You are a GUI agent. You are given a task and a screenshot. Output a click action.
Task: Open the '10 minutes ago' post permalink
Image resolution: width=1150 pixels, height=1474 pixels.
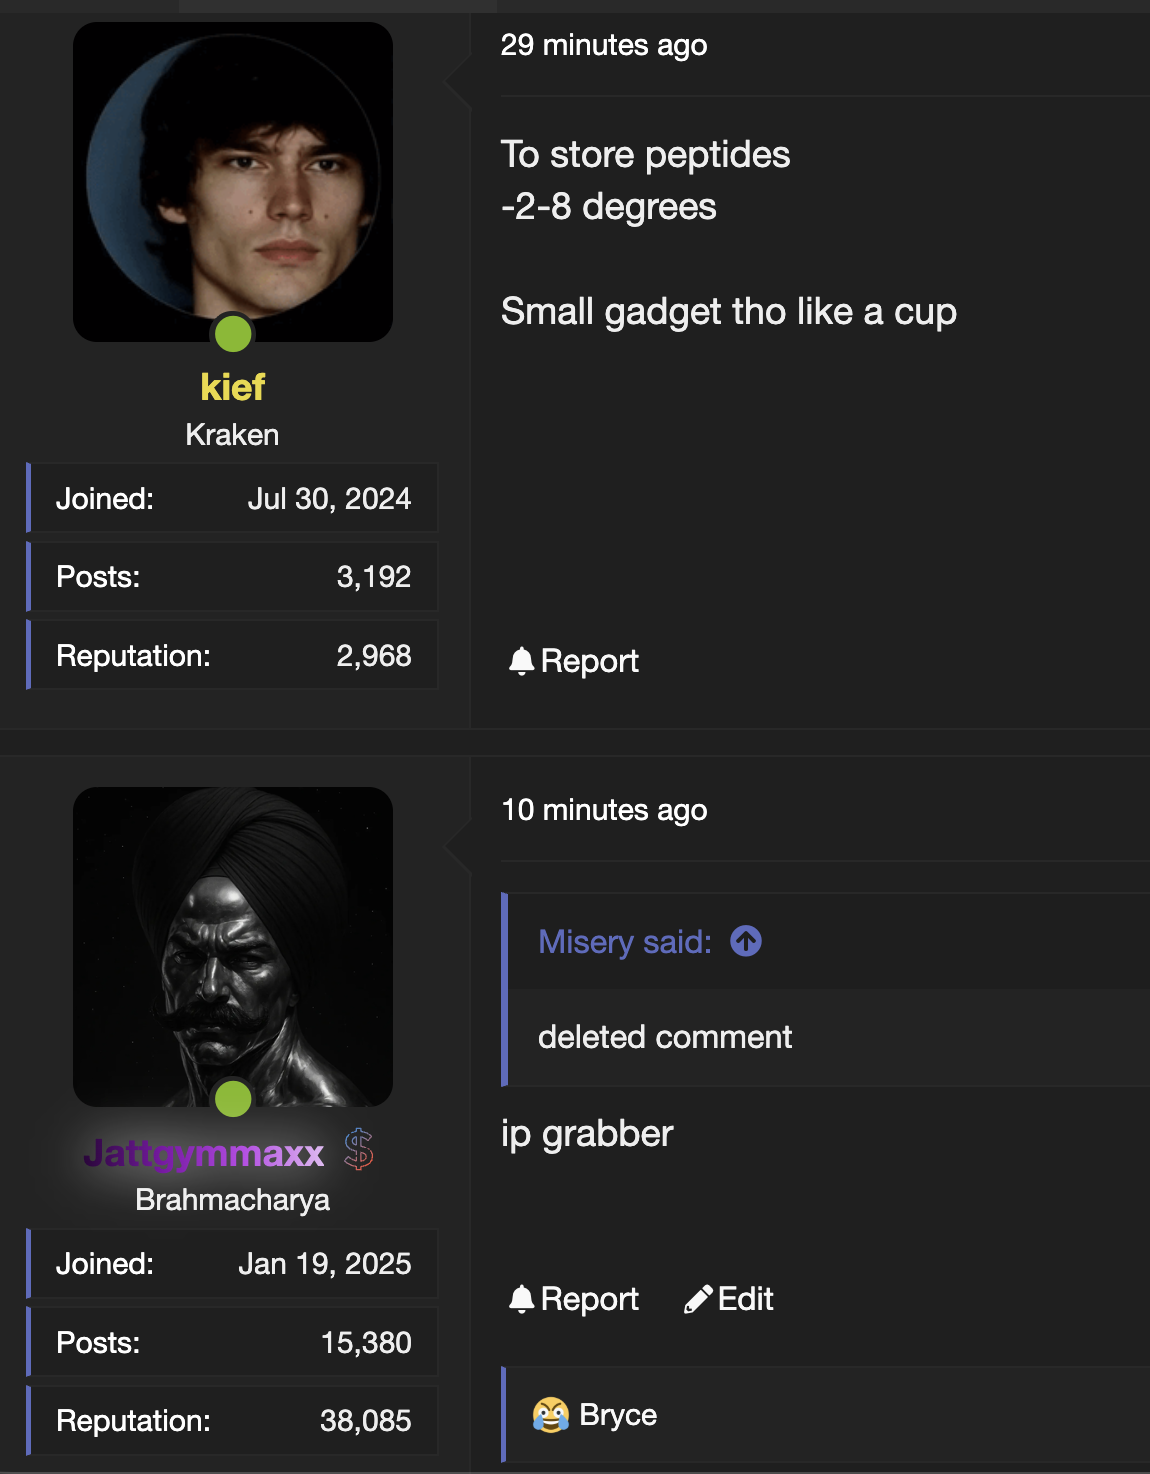point(604,810)
